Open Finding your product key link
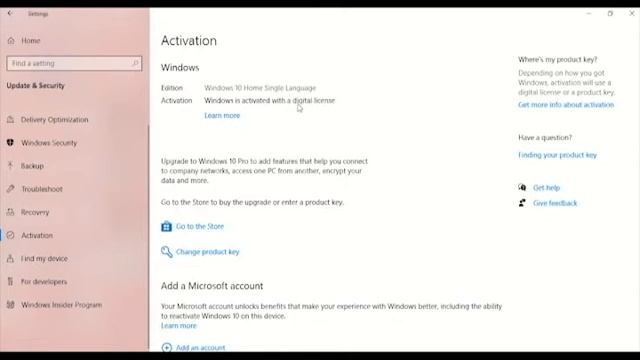Screen dimensions: 640x360 [558, 155]
